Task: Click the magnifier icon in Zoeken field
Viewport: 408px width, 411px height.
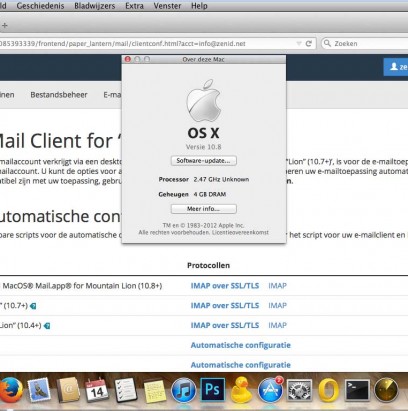Action: point(327,43)
